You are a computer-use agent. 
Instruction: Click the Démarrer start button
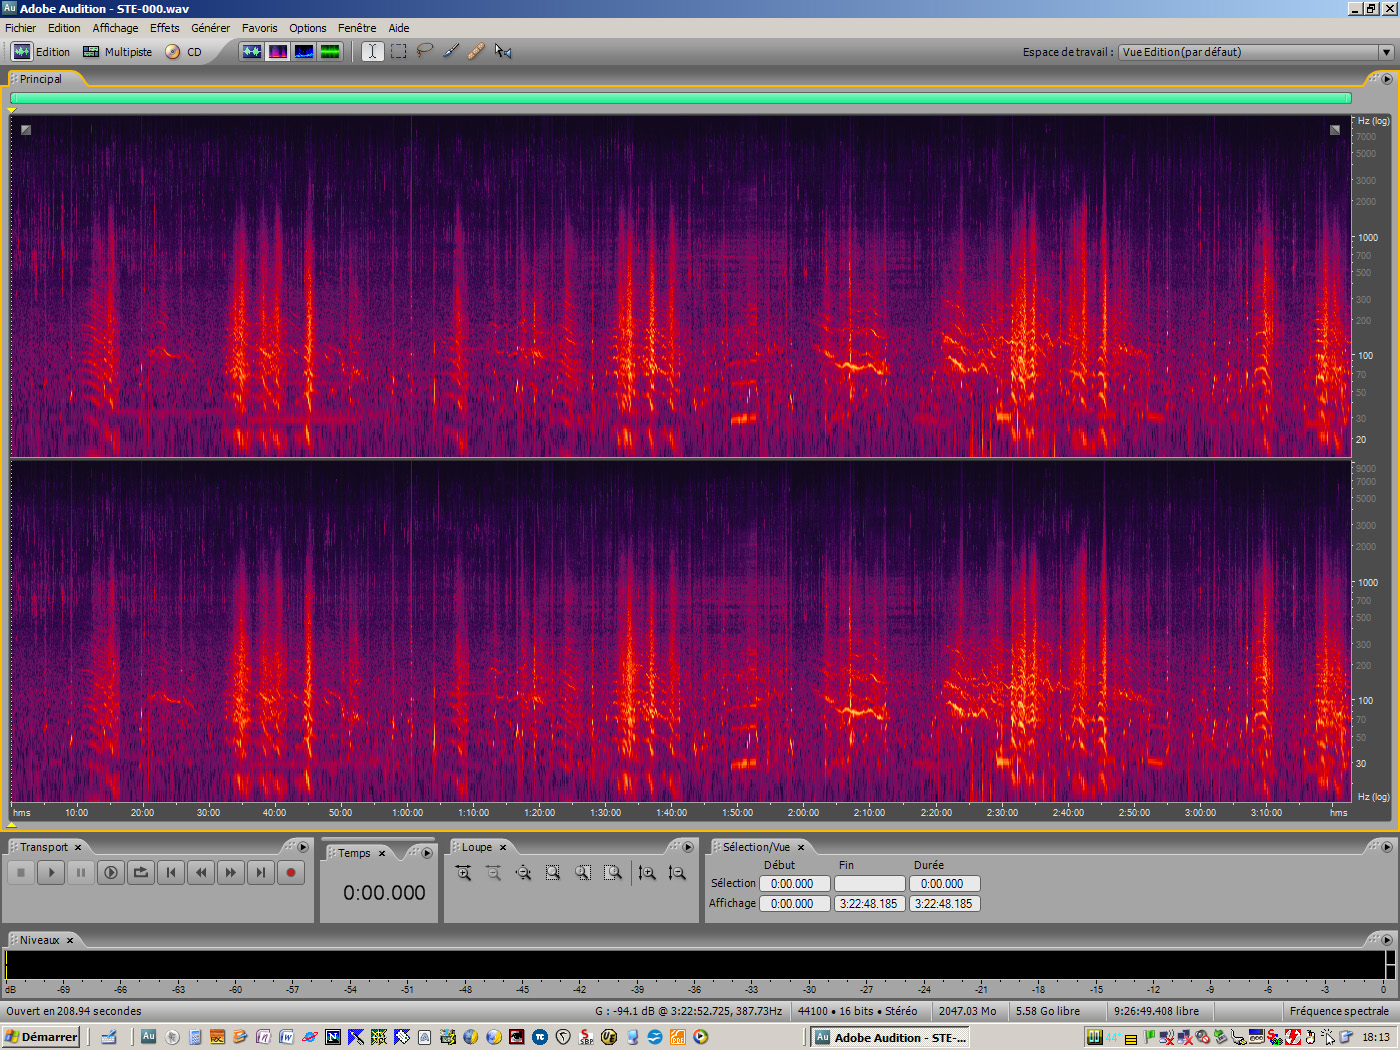tap(41, 1037)
